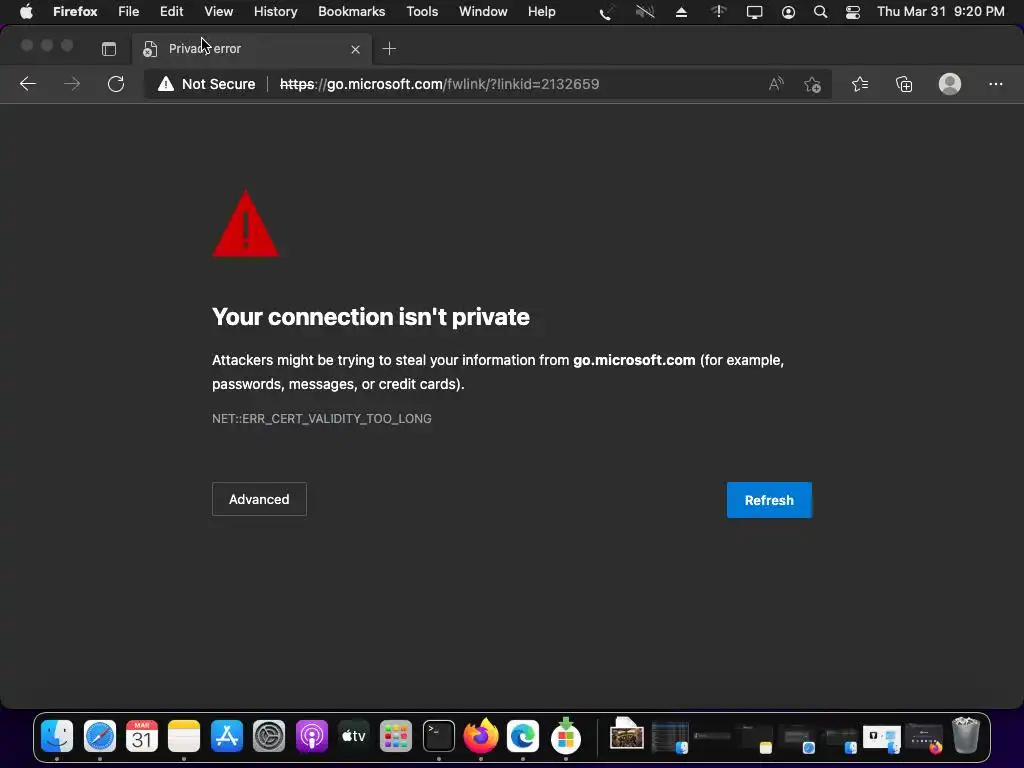
Task: Open the Favorites list icon
Action: (860, 84)
